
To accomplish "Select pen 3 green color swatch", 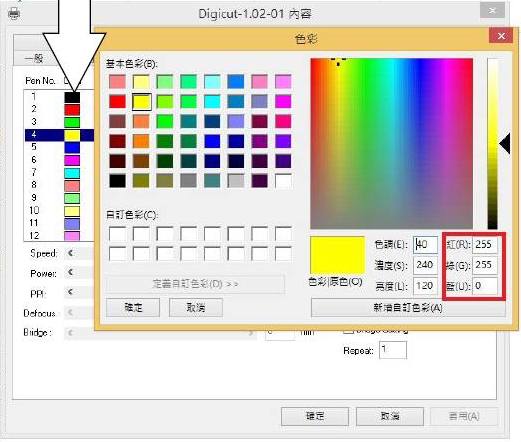I will click(x=72, y=122).
